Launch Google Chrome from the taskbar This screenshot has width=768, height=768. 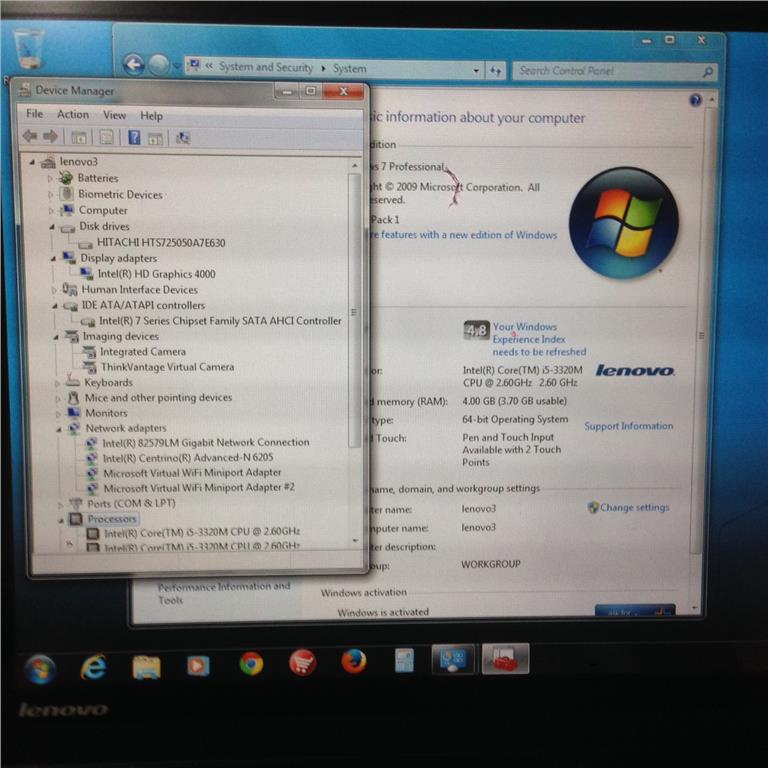(251, 665)
